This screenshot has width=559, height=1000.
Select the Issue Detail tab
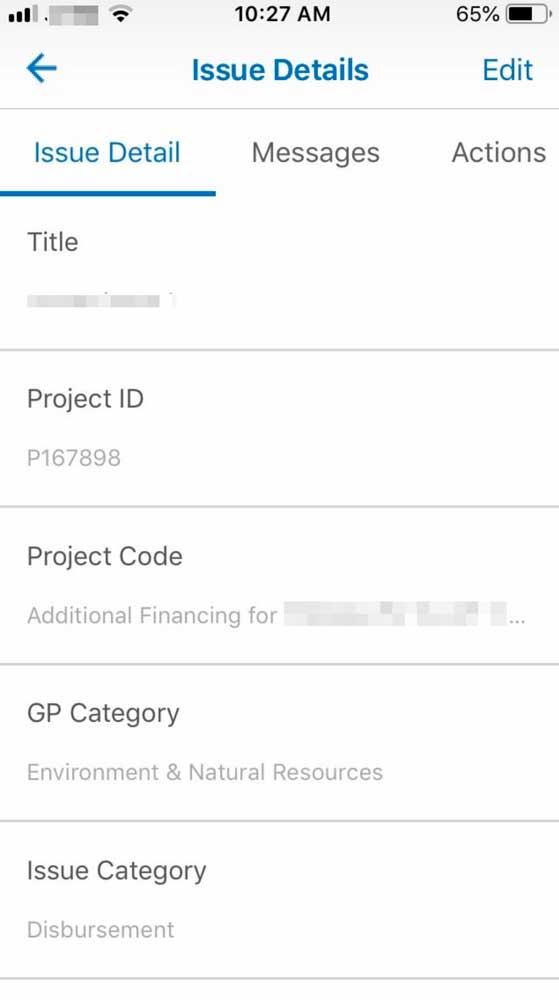coord(107,153)
